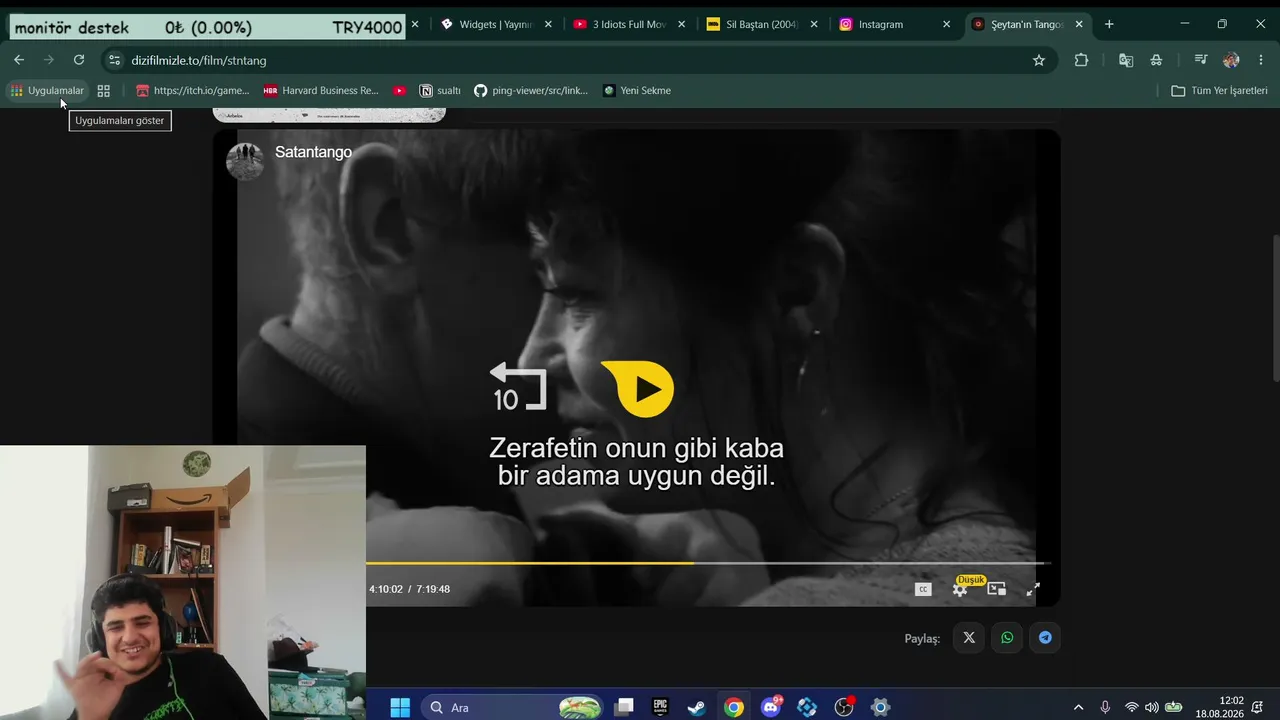Screen dimensions: 1280x720
Task: Expand the Tüm Yer İşaretleri folder
Action: pyautogui.click(x=1220, y=90)
